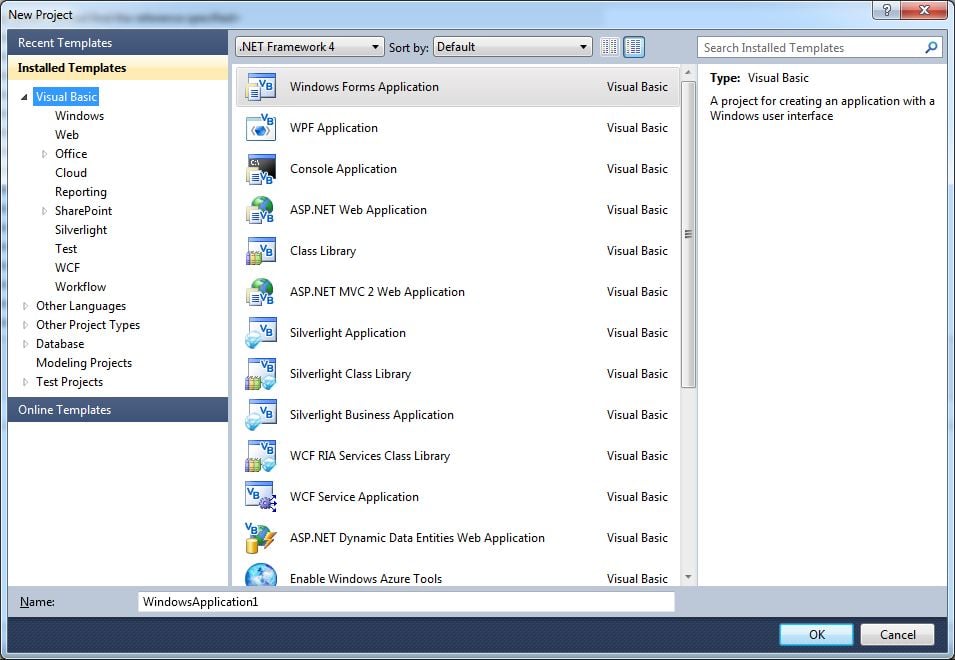Close the New Project dialog
This screenshot has width=955, height=660.
[x=924, y=10]
